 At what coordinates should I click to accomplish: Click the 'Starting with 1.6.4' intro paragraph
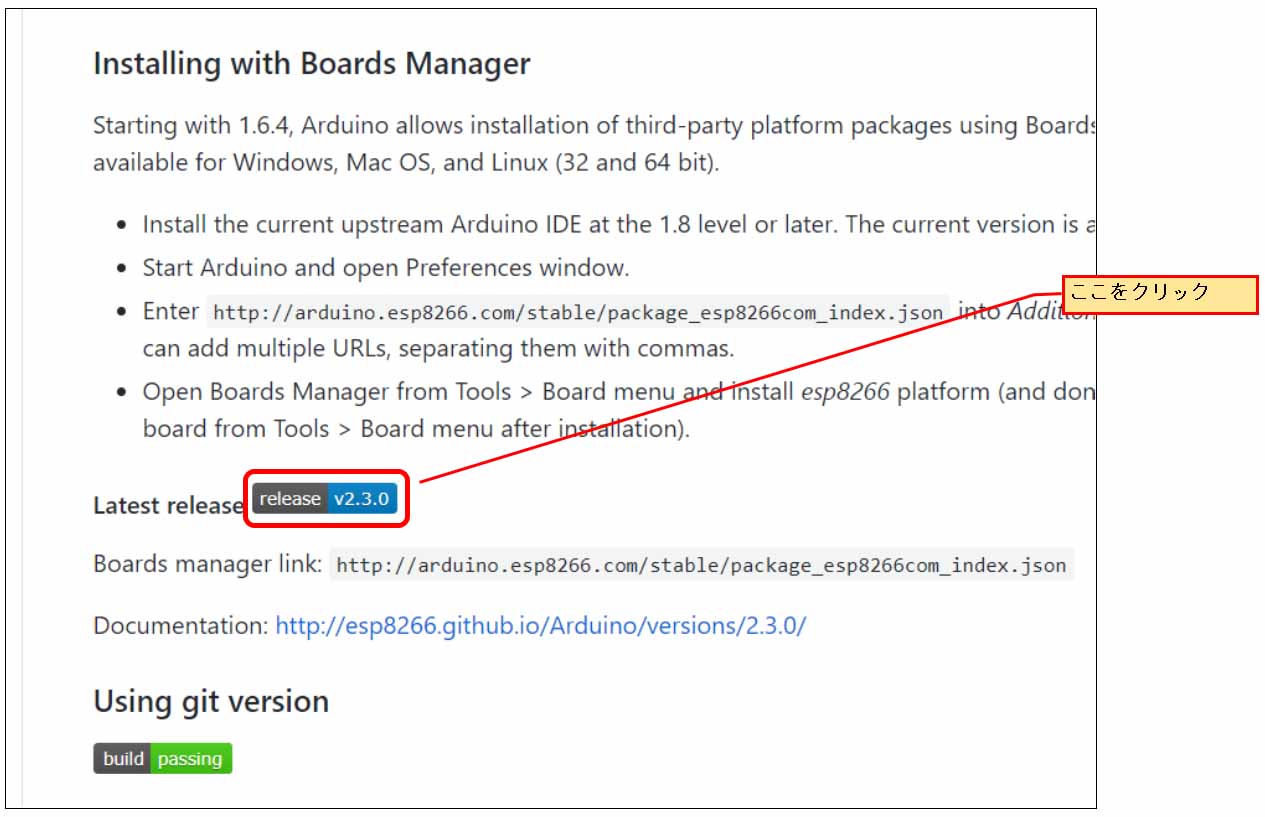594,144
